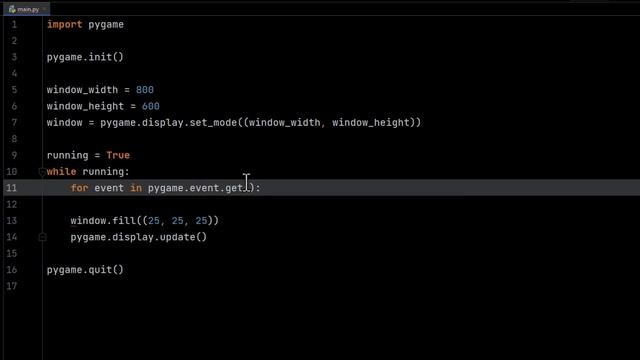Viewport: 640px width, 360px height.
Task: Click 'set_mode' in the display call
Action: tap(213, 122)
